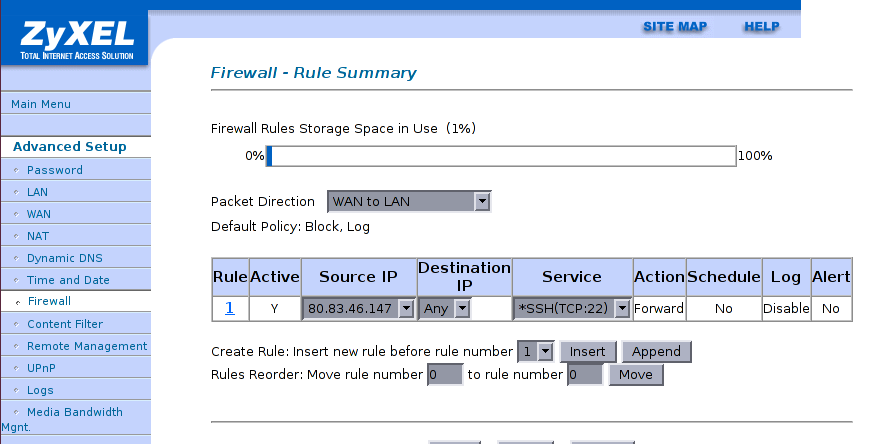
Task: Focus the to rule number field
Action: point(585,375)
